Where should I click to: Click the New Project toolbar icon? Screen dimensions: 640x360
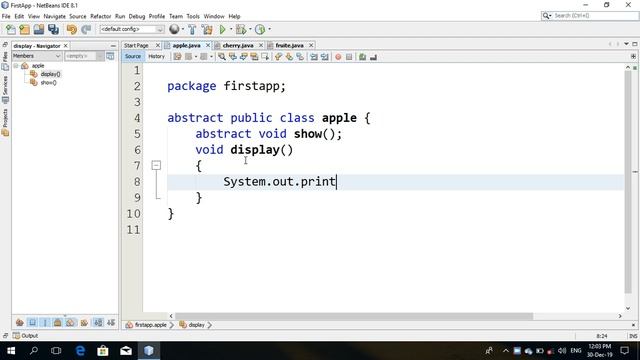pos(24,29)
